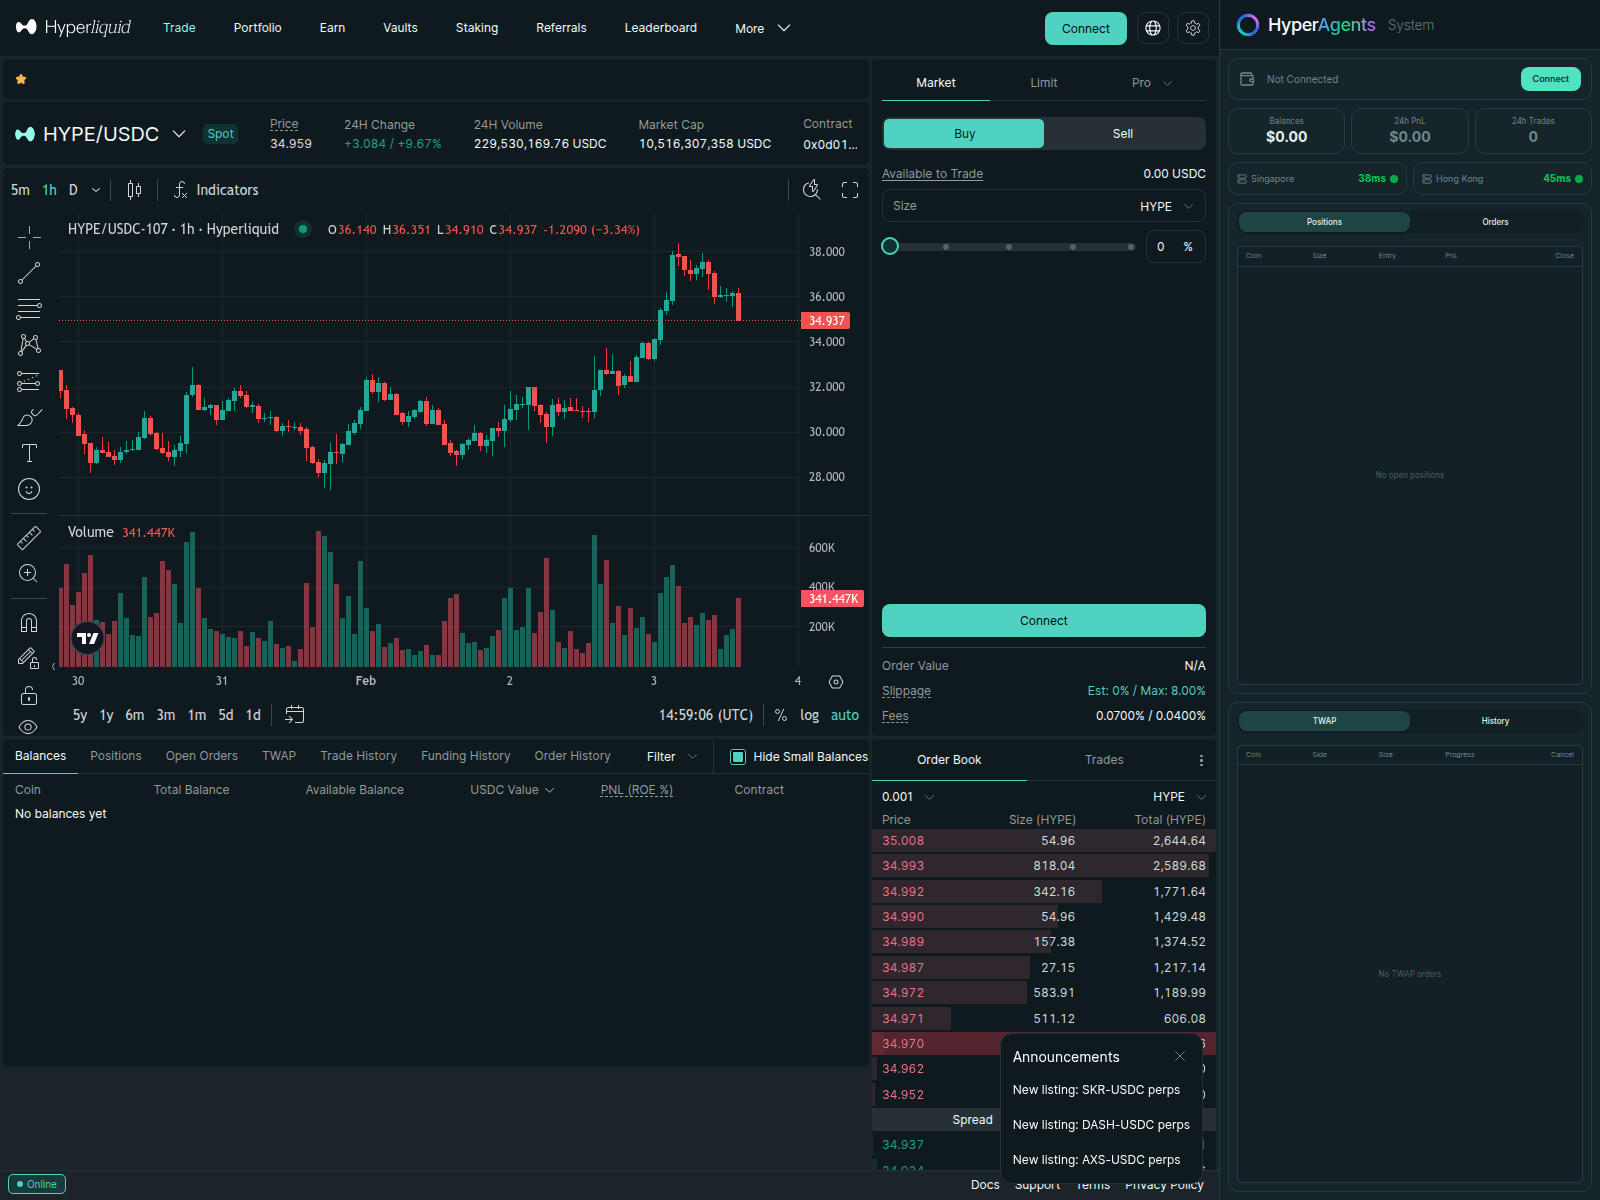Select the trend line drawing tool

pyautogui.click(x=29, y=273)
